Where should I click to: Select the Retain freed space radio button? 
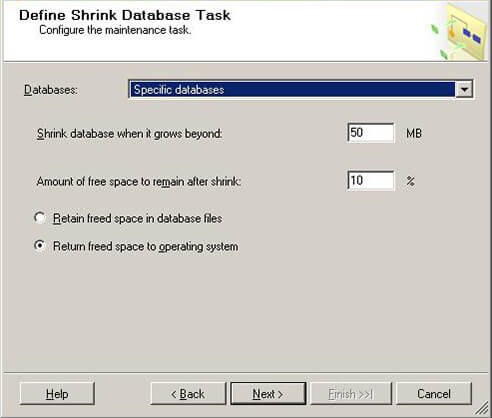tap(40, 218)
